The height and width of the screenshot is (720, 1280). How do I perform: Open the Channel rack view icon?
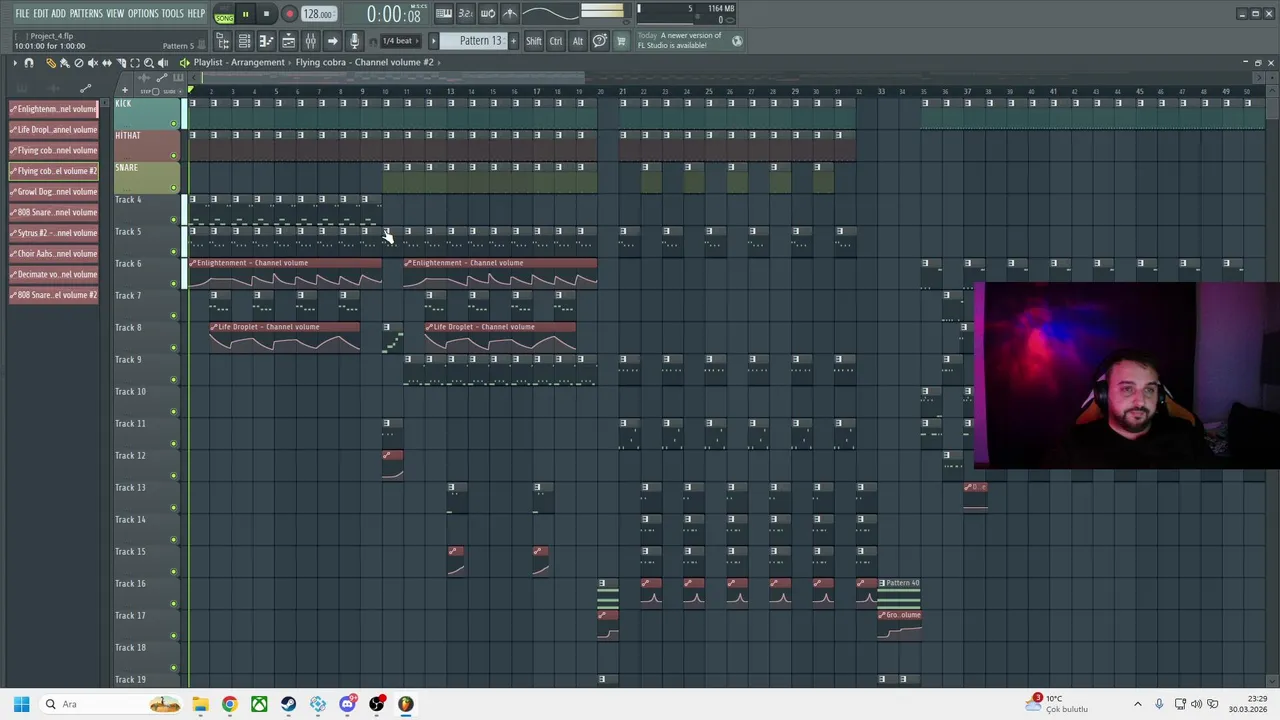pyautogui.click(x=244, y=41)
